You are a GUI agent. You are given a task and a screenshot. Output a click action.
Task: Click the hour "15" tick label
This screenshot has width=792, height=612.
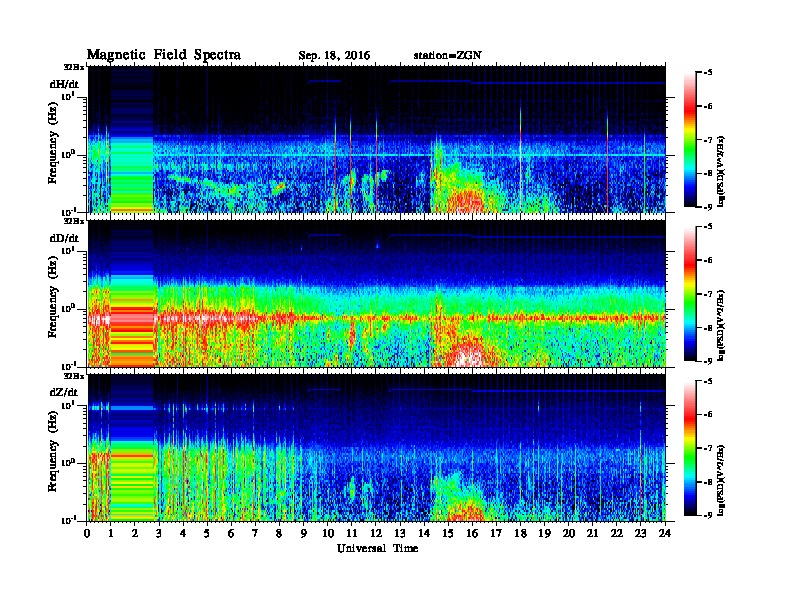pos(448,534)
